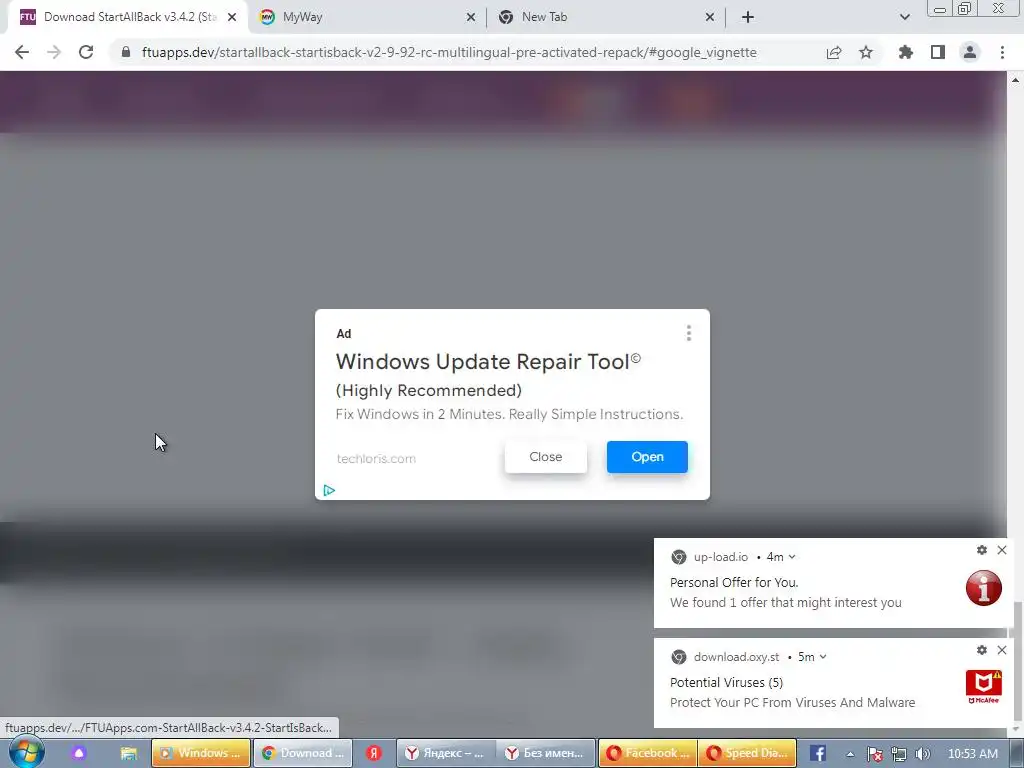Open the Yandex red taskbar icon
Image resolution: width=1024 pixels, height=768 pixels.
pos(374,753)
